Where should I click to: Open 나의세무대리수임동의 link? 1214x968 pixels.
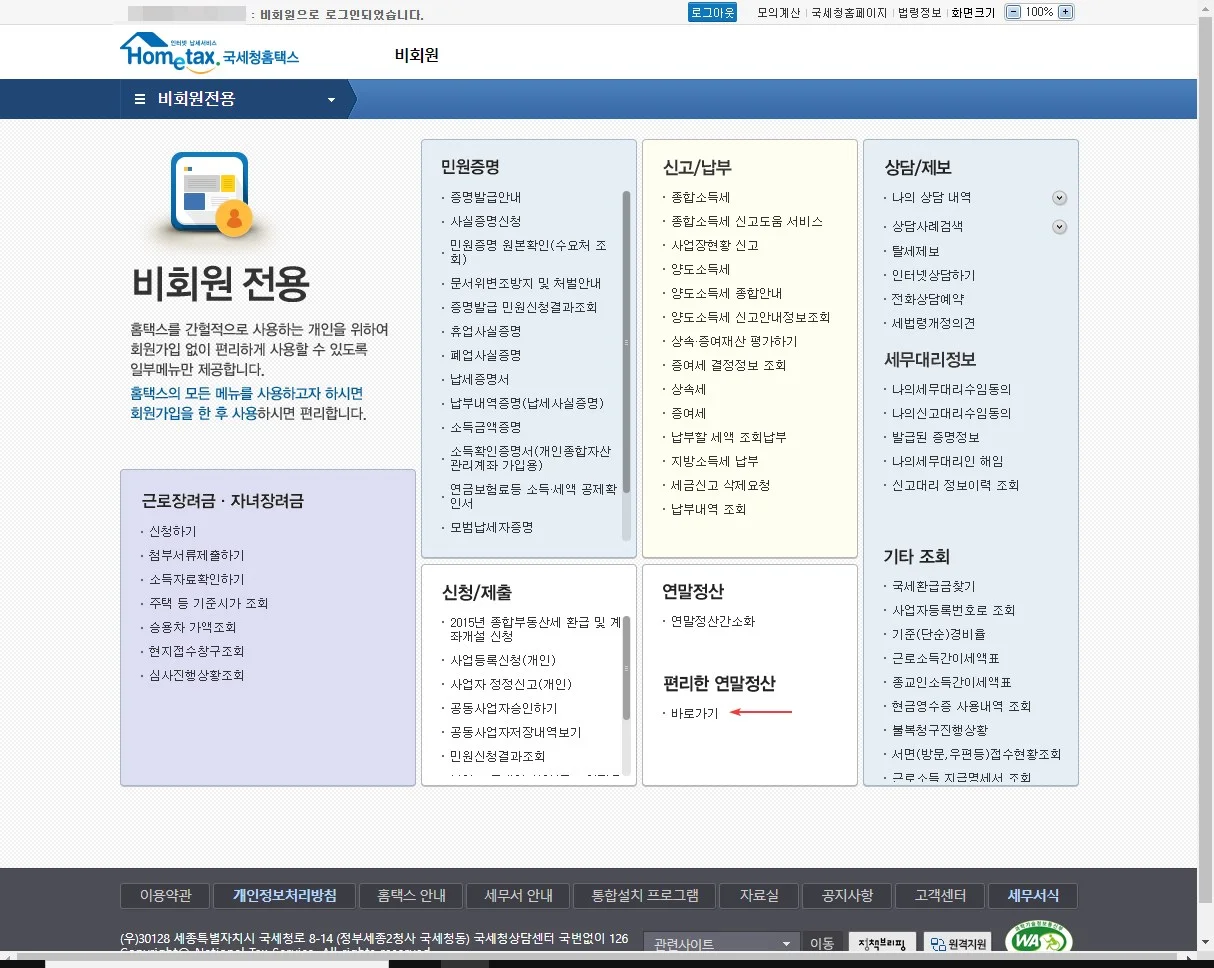pyautogui.click(x=951, y=389)
